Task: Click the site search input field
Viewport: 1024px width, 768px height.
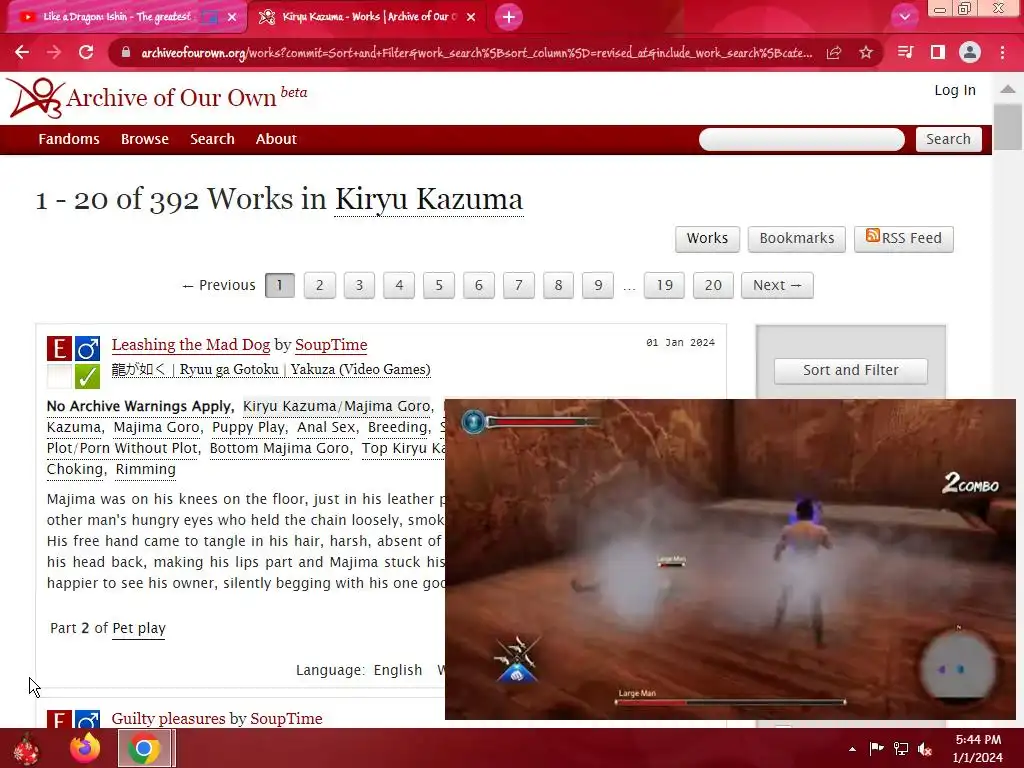Action: (802, 139)
